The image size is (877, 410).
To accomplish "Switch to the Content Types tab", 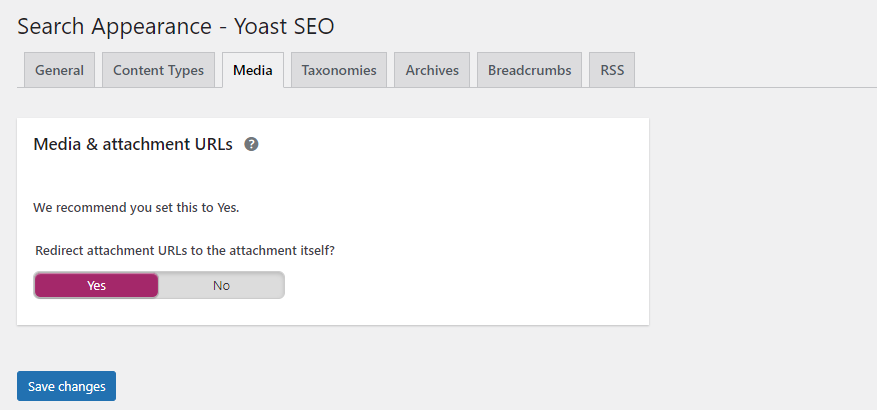I will pos(158,70).
